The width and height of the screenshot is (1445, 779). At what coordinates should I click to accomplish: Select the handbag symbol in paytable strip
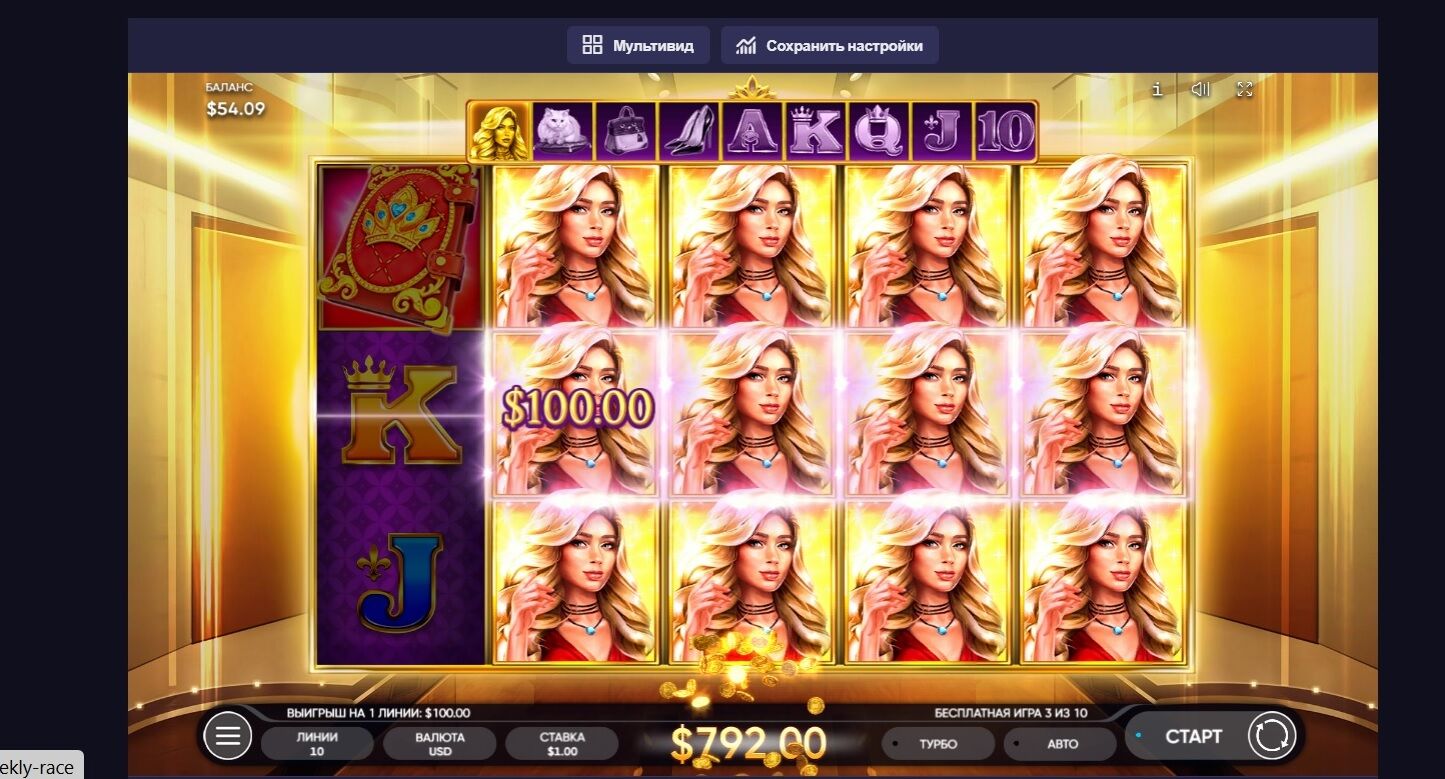625,131
